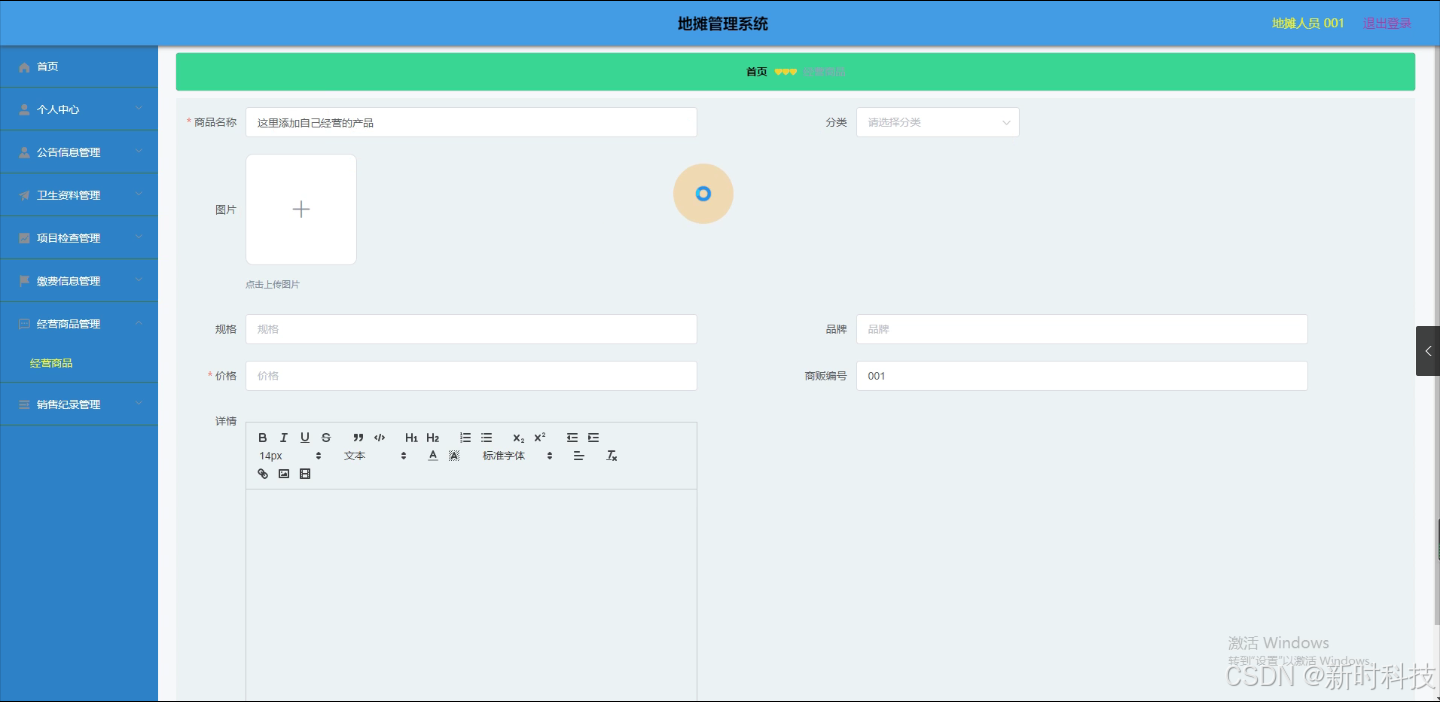Insert a blockquote in the editor
Image resolution: width=1440 pixels, height=702 pixels.
coord(358,438)
